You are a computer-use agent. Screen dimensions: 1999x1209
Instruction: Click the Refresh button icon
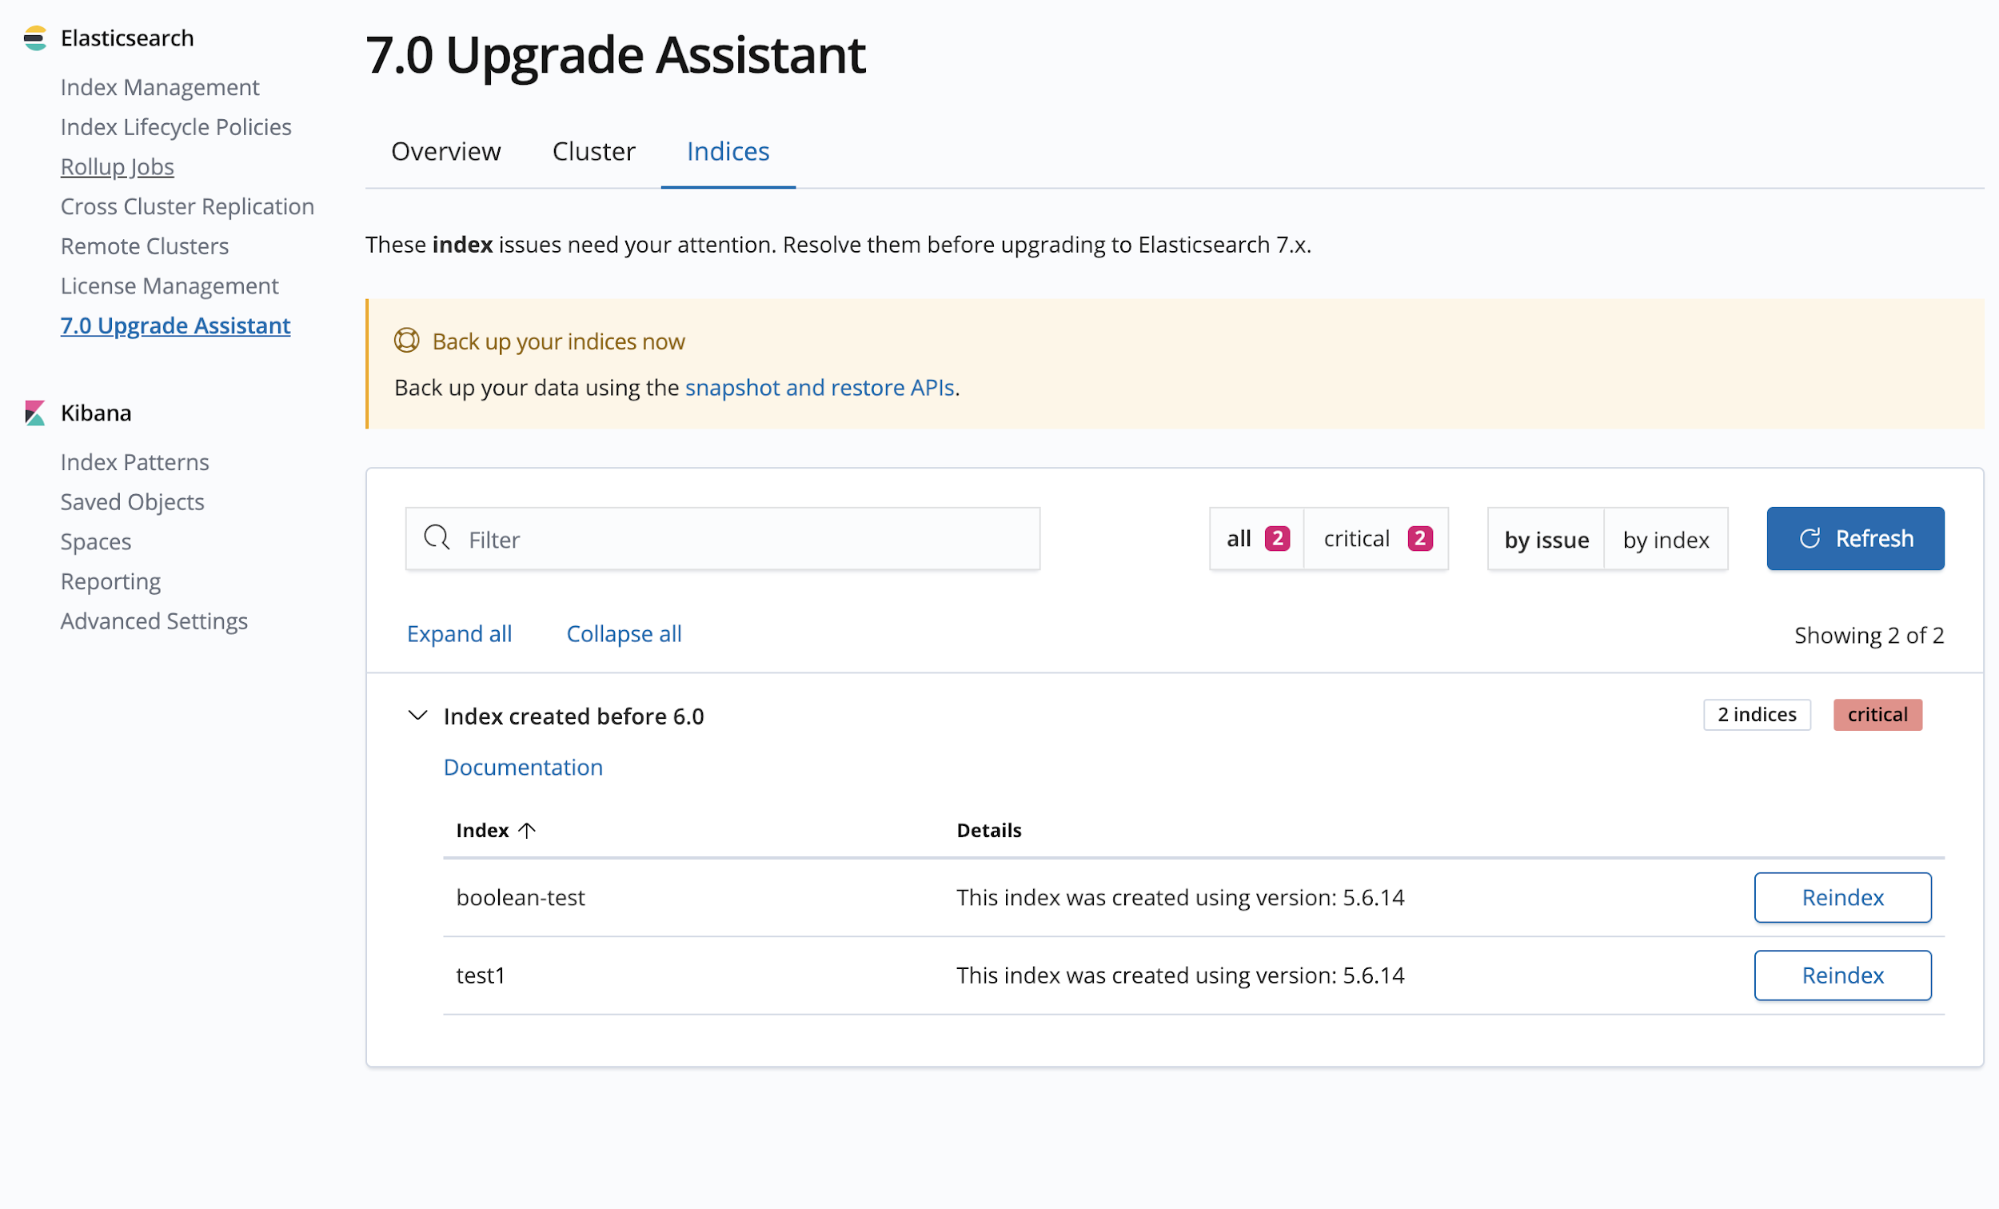(x=1808, y=538)
